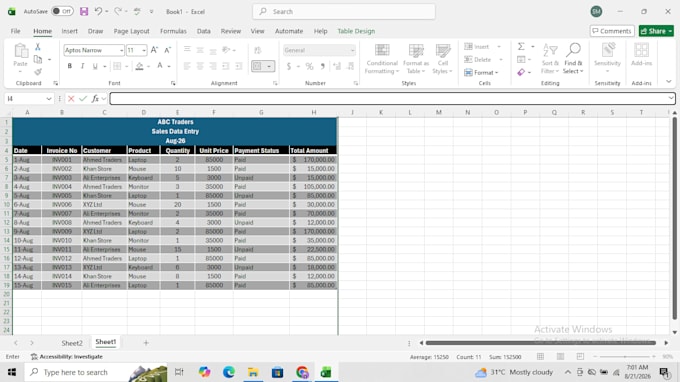
Task: Toggle the AutoSave switch
Action: 62,11
